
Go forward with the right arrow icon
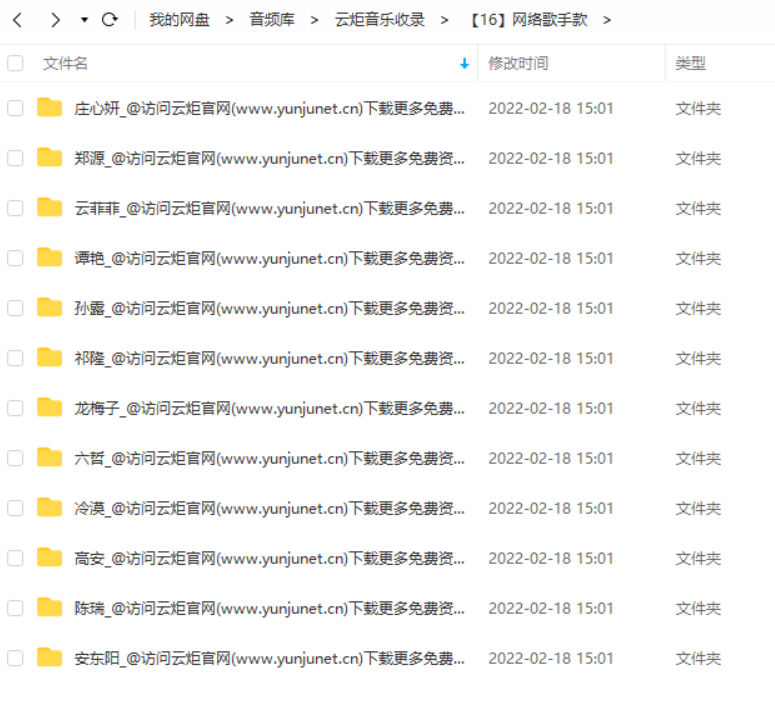pos(55,20)
